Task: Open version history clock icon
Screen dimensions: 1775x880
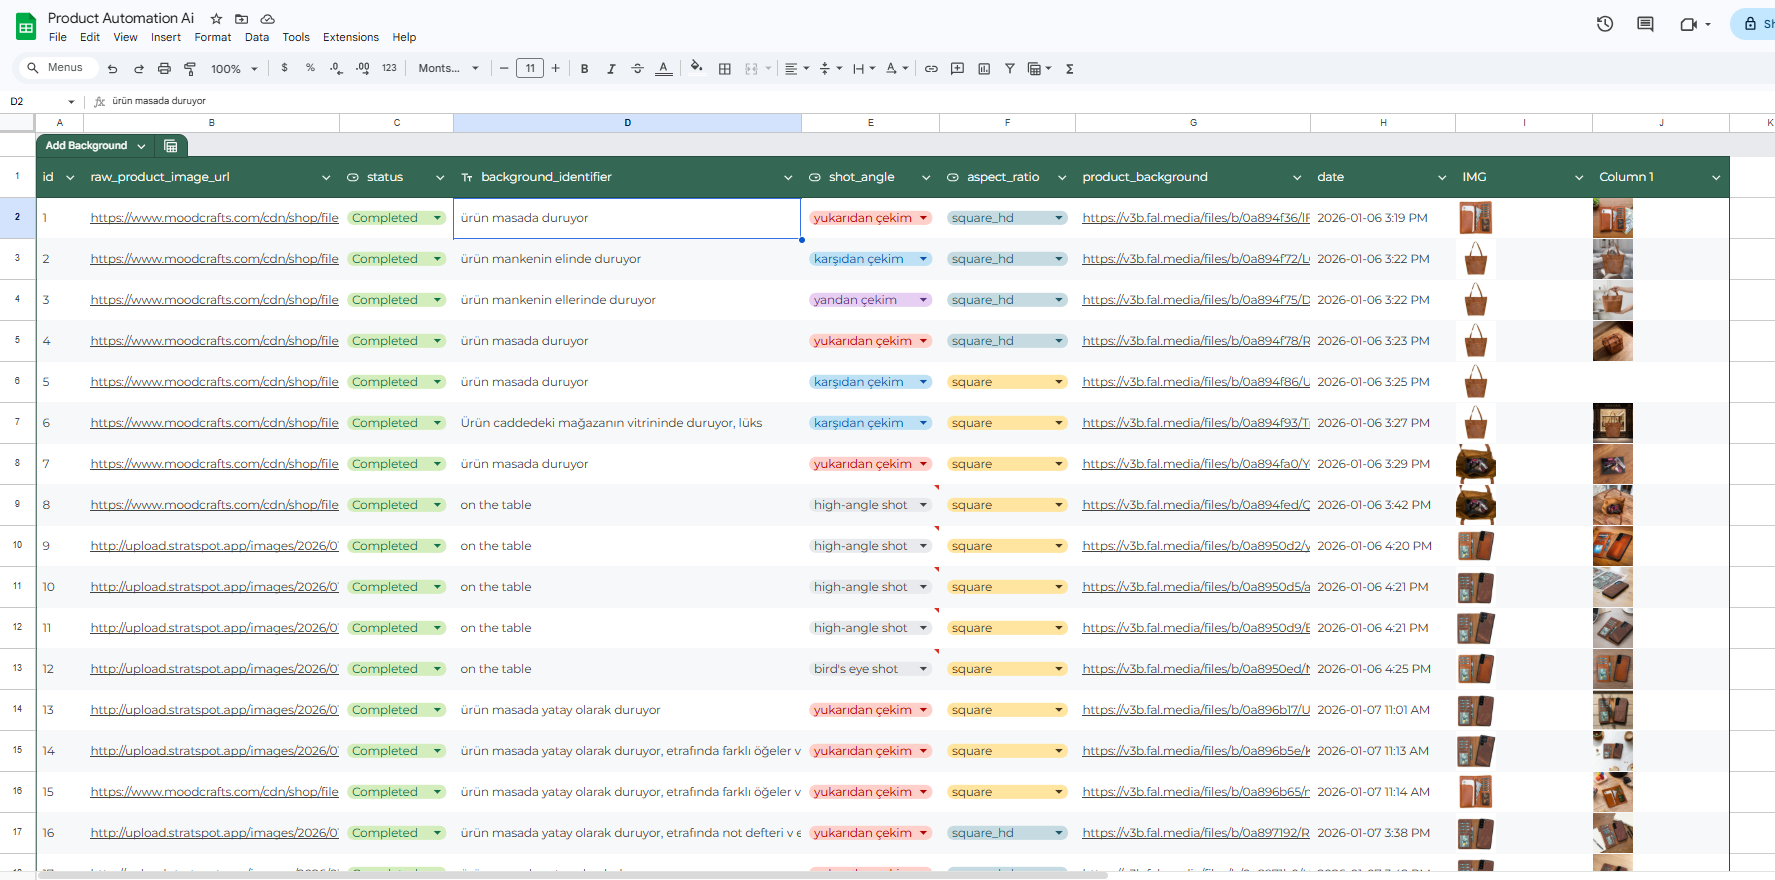Action: 1605,24
